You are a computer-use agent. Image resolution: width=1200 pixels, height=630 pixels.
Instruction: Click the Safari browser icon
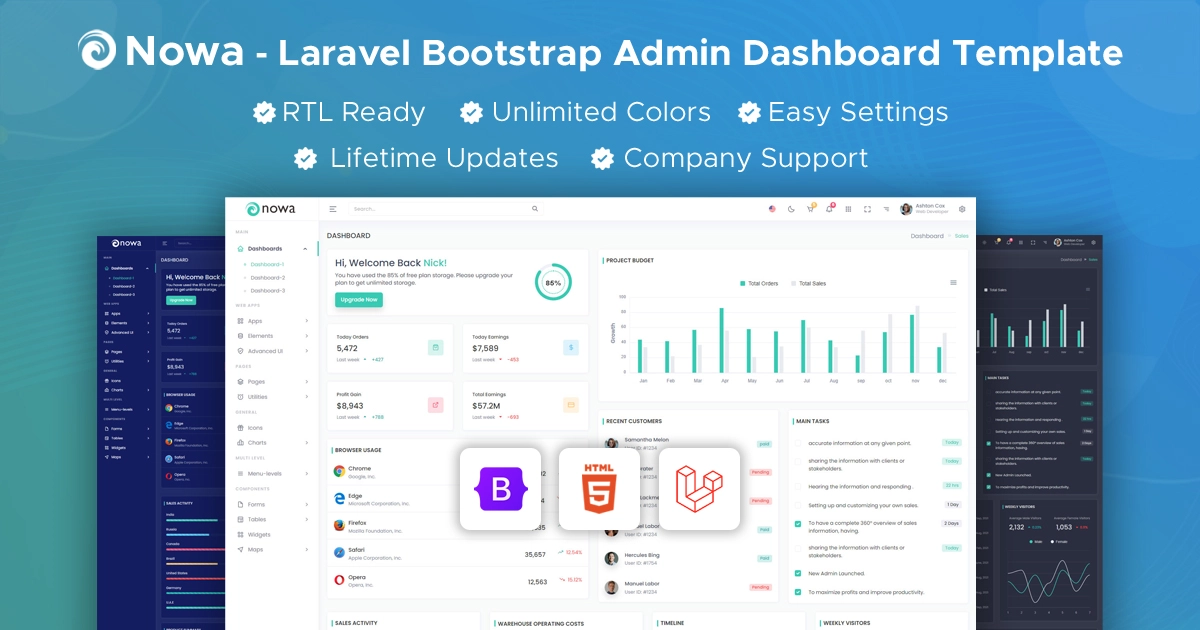point(340,552)
